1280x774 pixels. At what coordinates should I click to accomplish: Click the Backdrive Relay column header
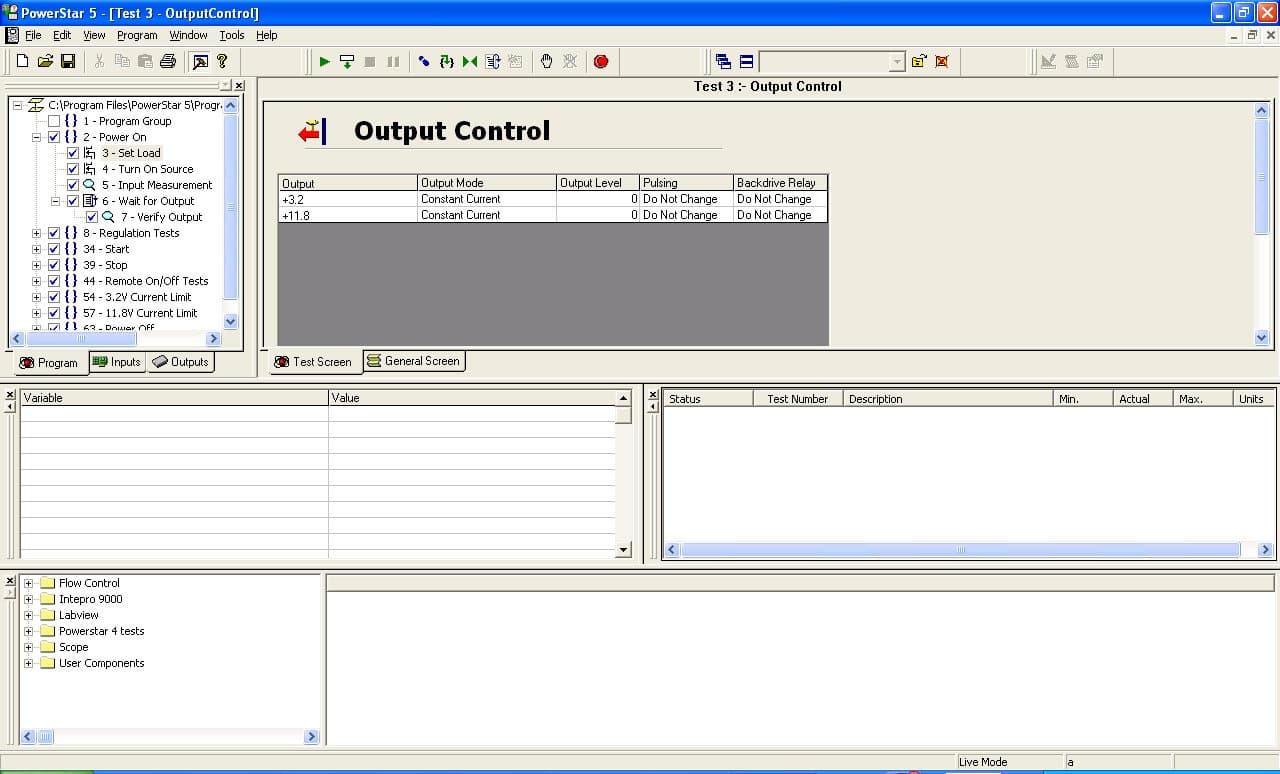[780, 183]
